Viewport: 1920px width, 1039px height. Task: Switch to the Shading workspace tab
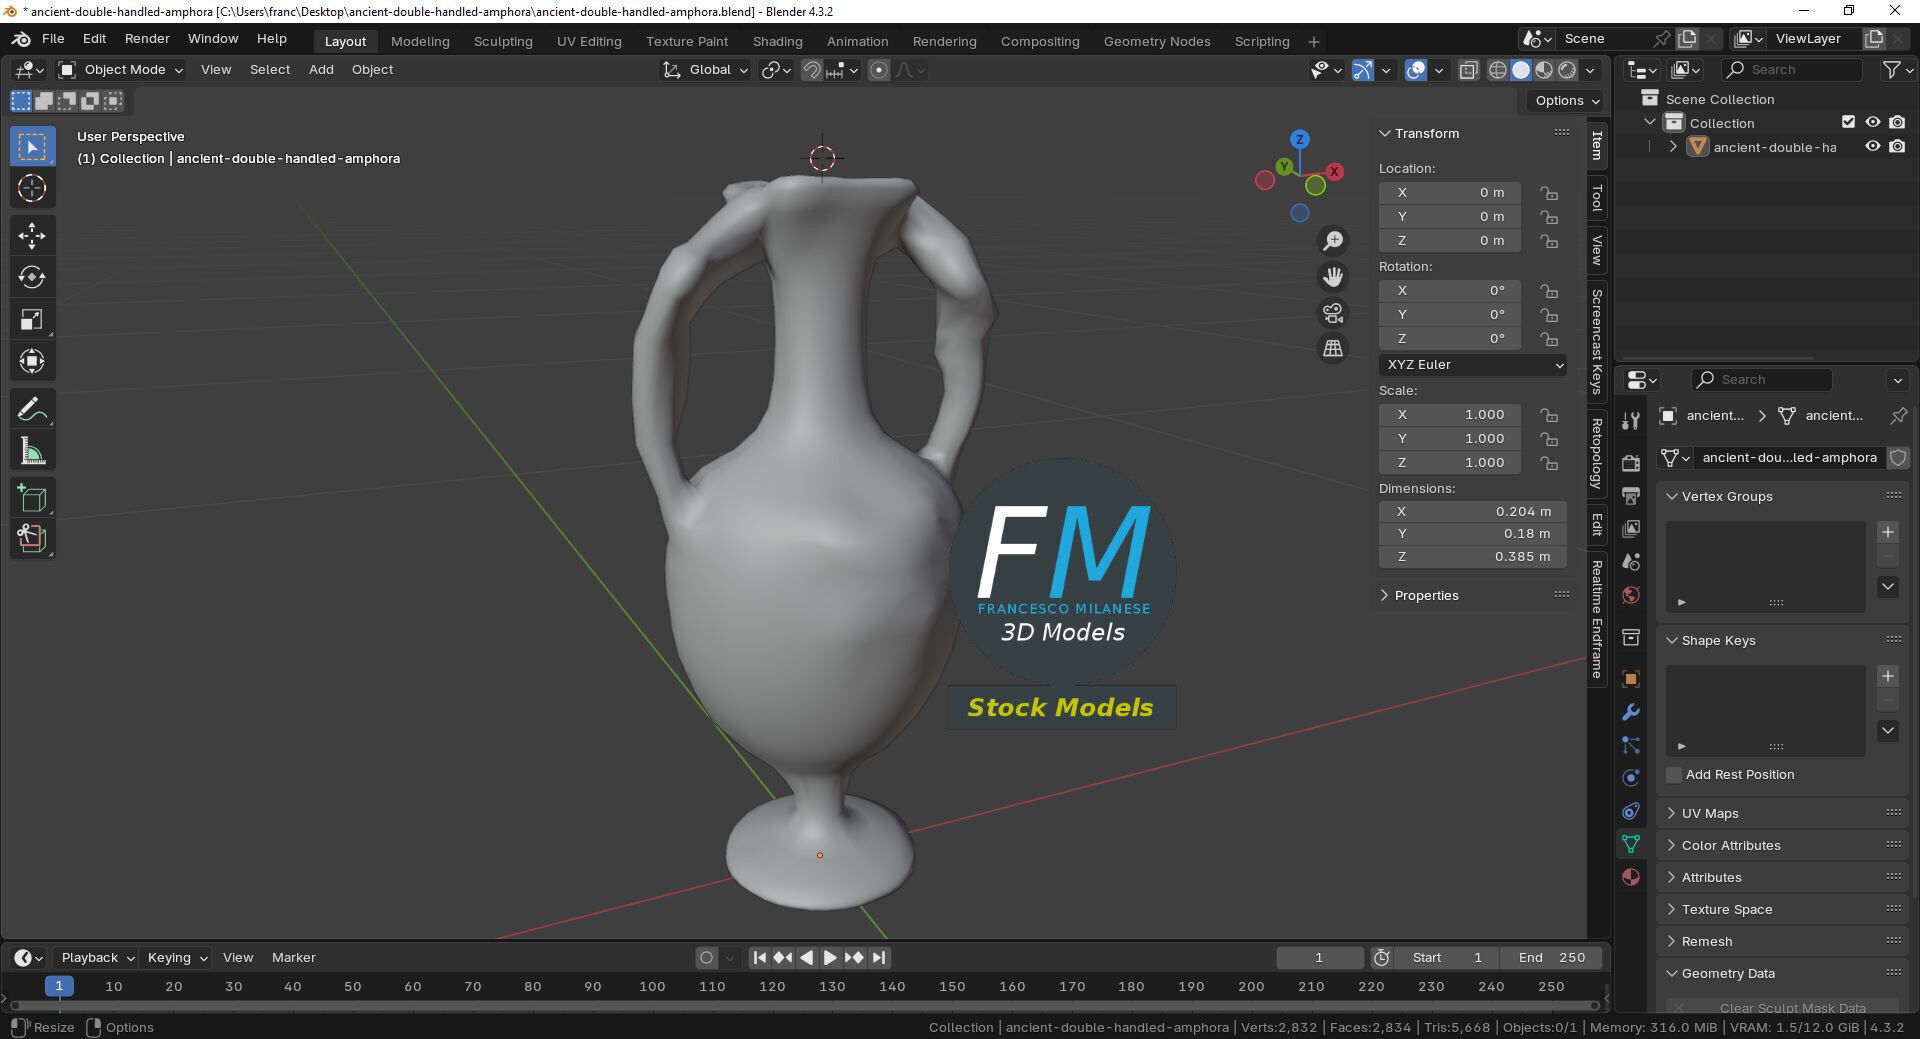tap(777, 41)
